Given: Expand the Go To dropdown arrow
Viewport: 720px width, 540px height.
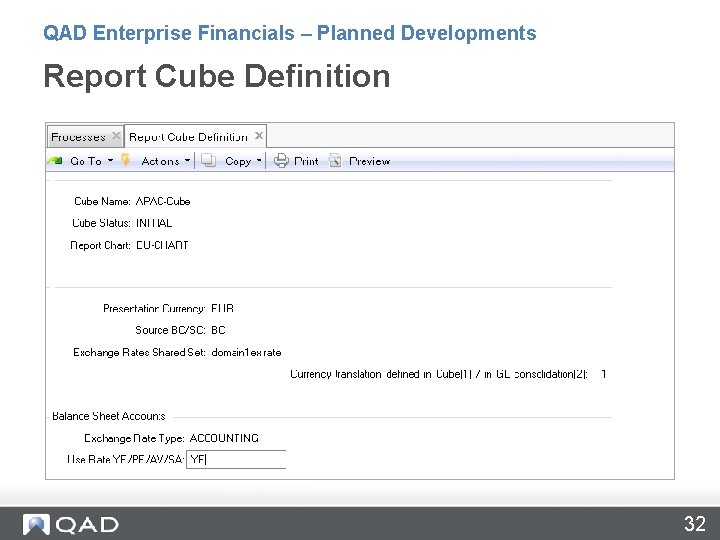Looking at the screenshot, I should (x=110, y=160).
